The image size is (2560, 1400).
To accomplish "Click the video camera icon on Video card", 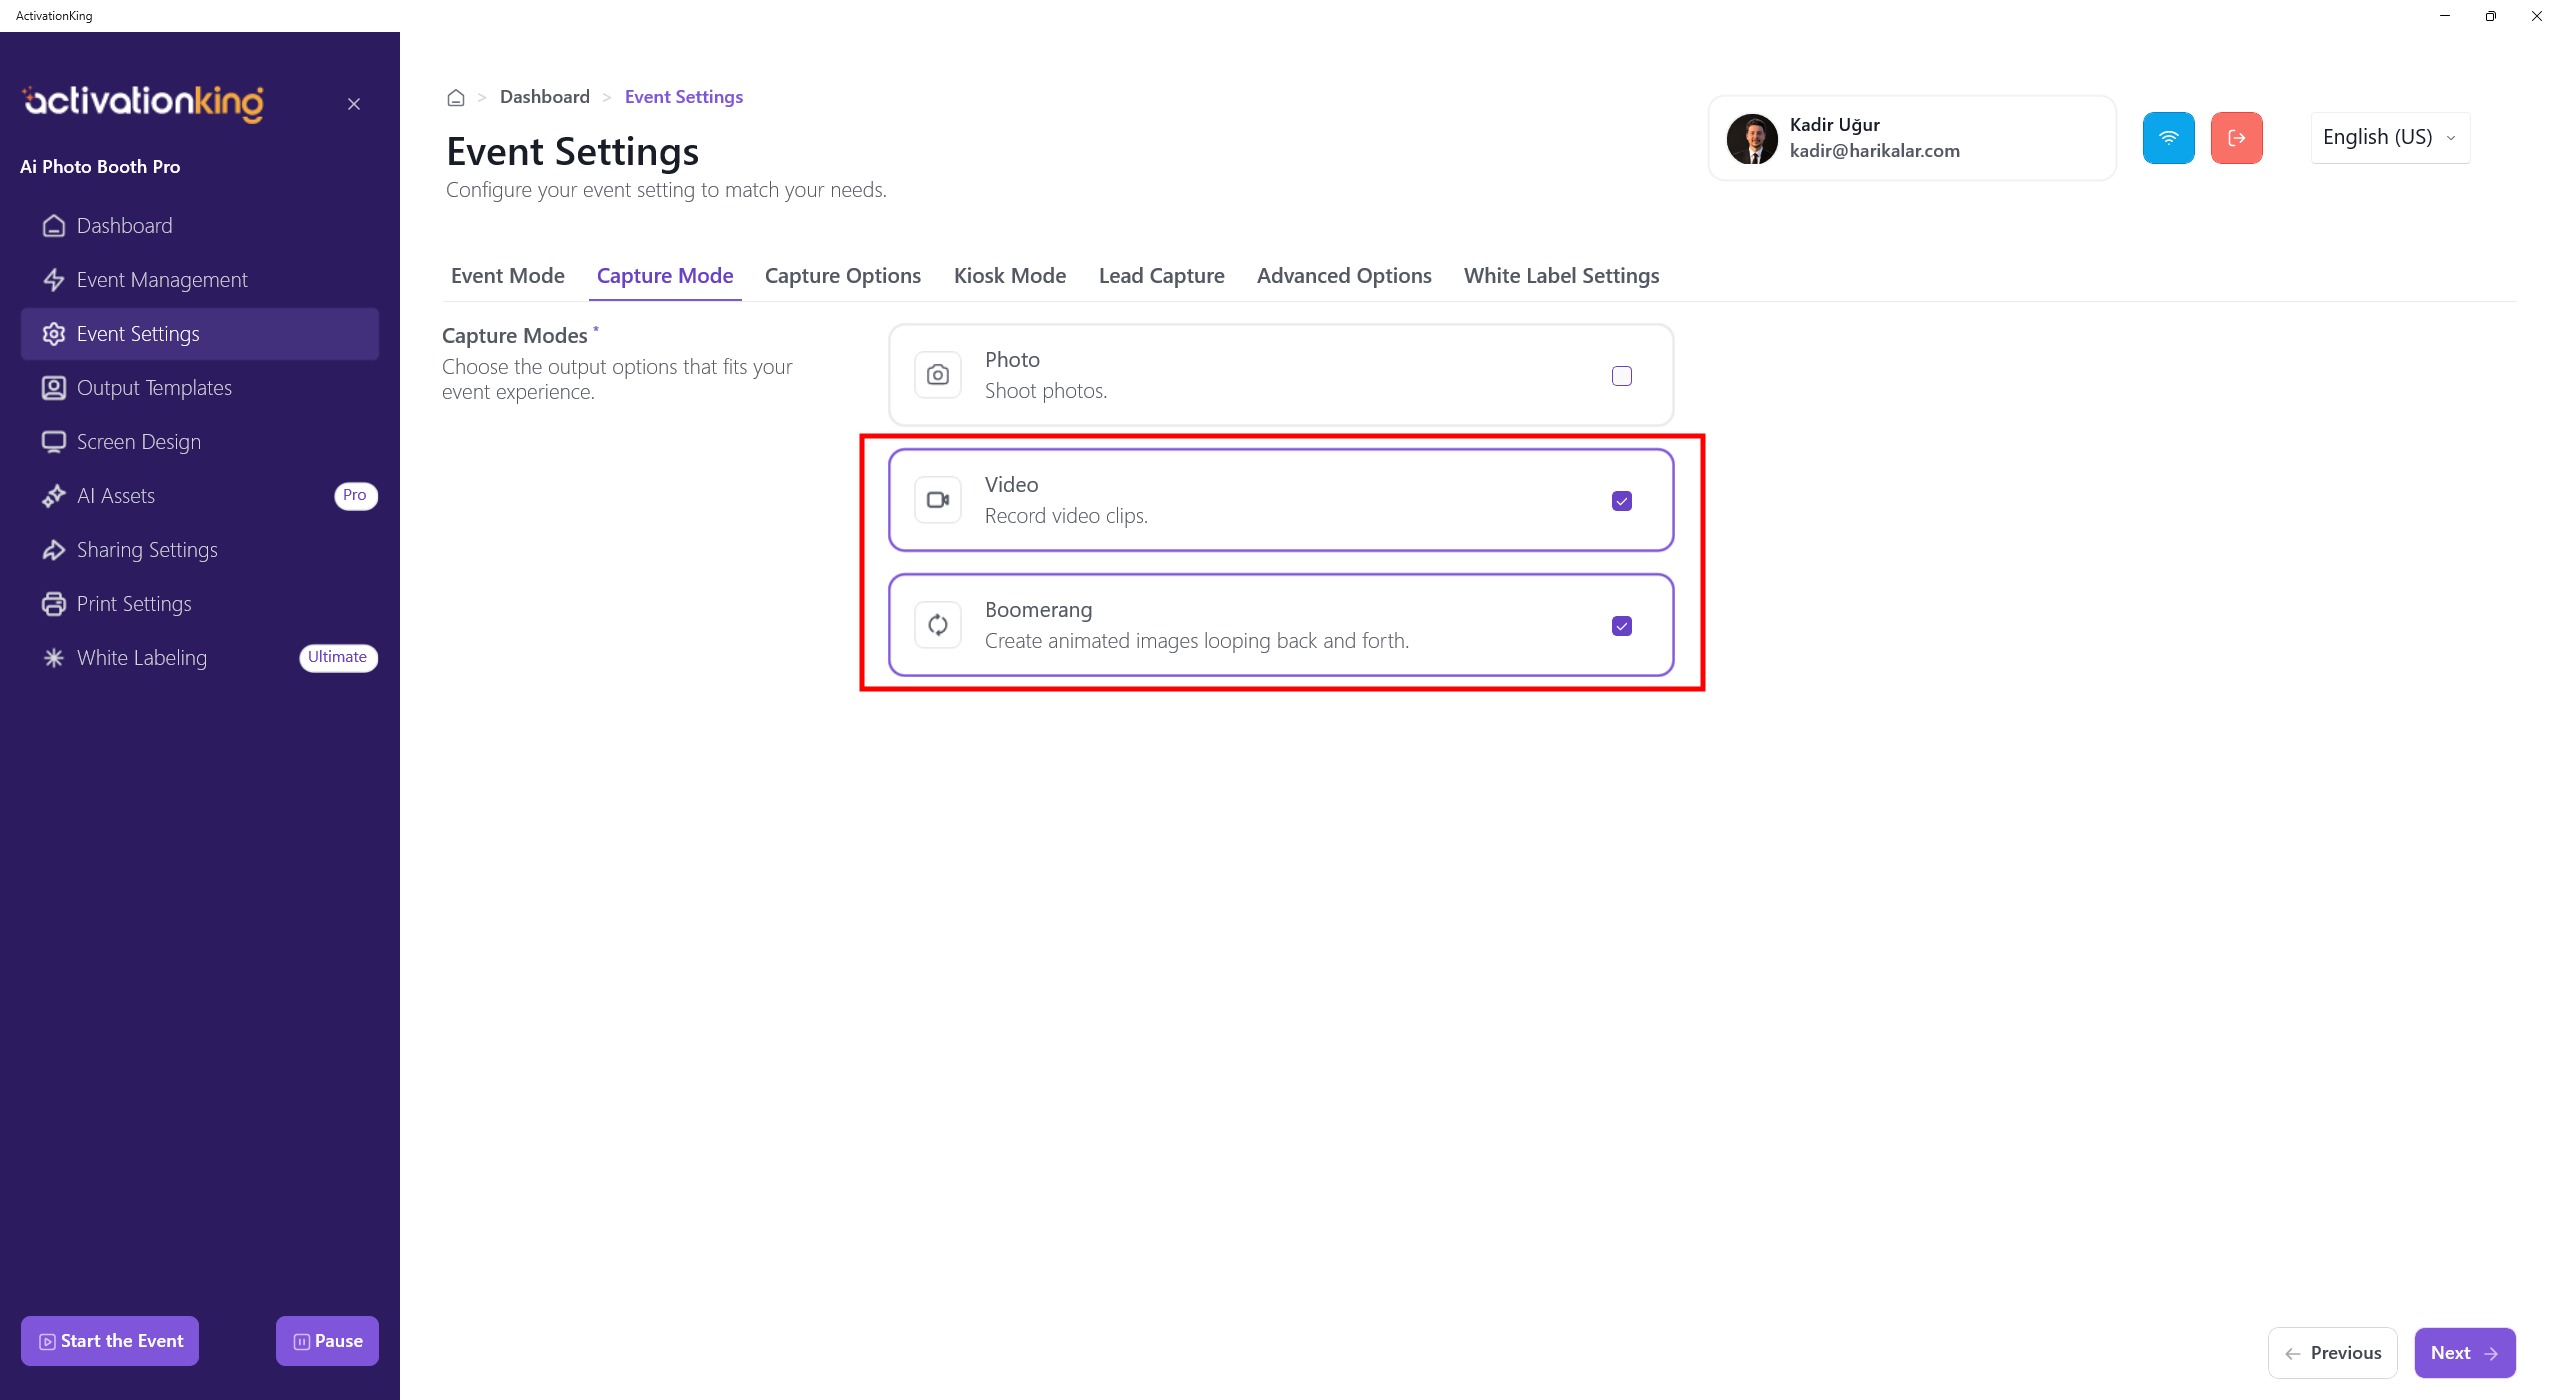I will [937, 500].
